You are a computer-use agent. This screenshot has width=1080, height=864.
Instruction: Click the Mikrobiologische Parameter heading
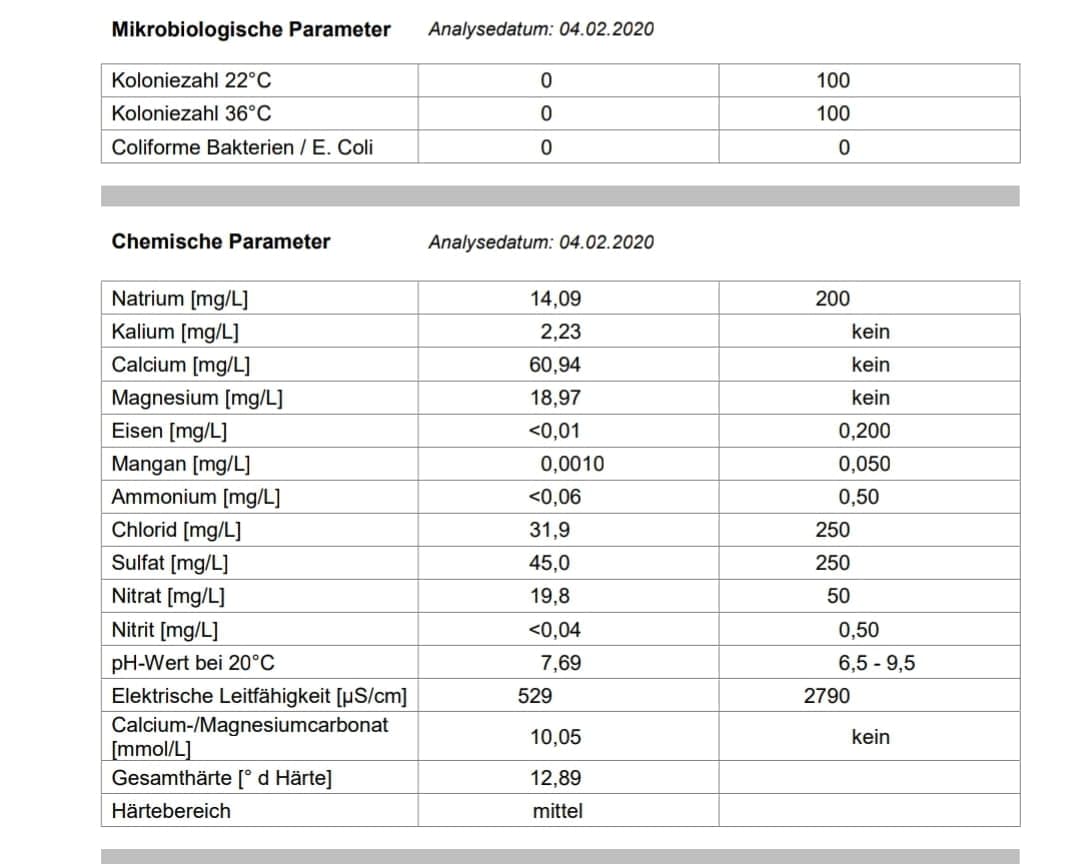pyautogui.click(x=251, y=29)
